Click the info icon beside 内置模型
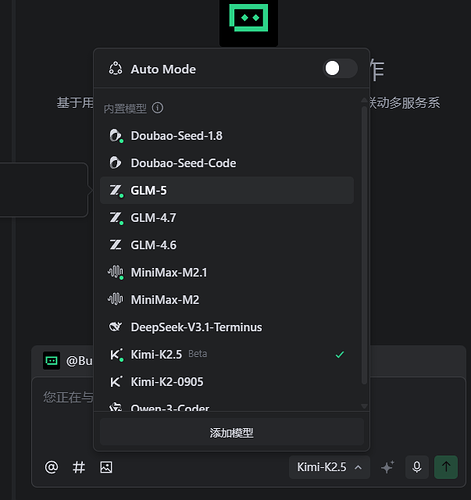The width and height of the screenshot is (471, 500). [157, 108]
